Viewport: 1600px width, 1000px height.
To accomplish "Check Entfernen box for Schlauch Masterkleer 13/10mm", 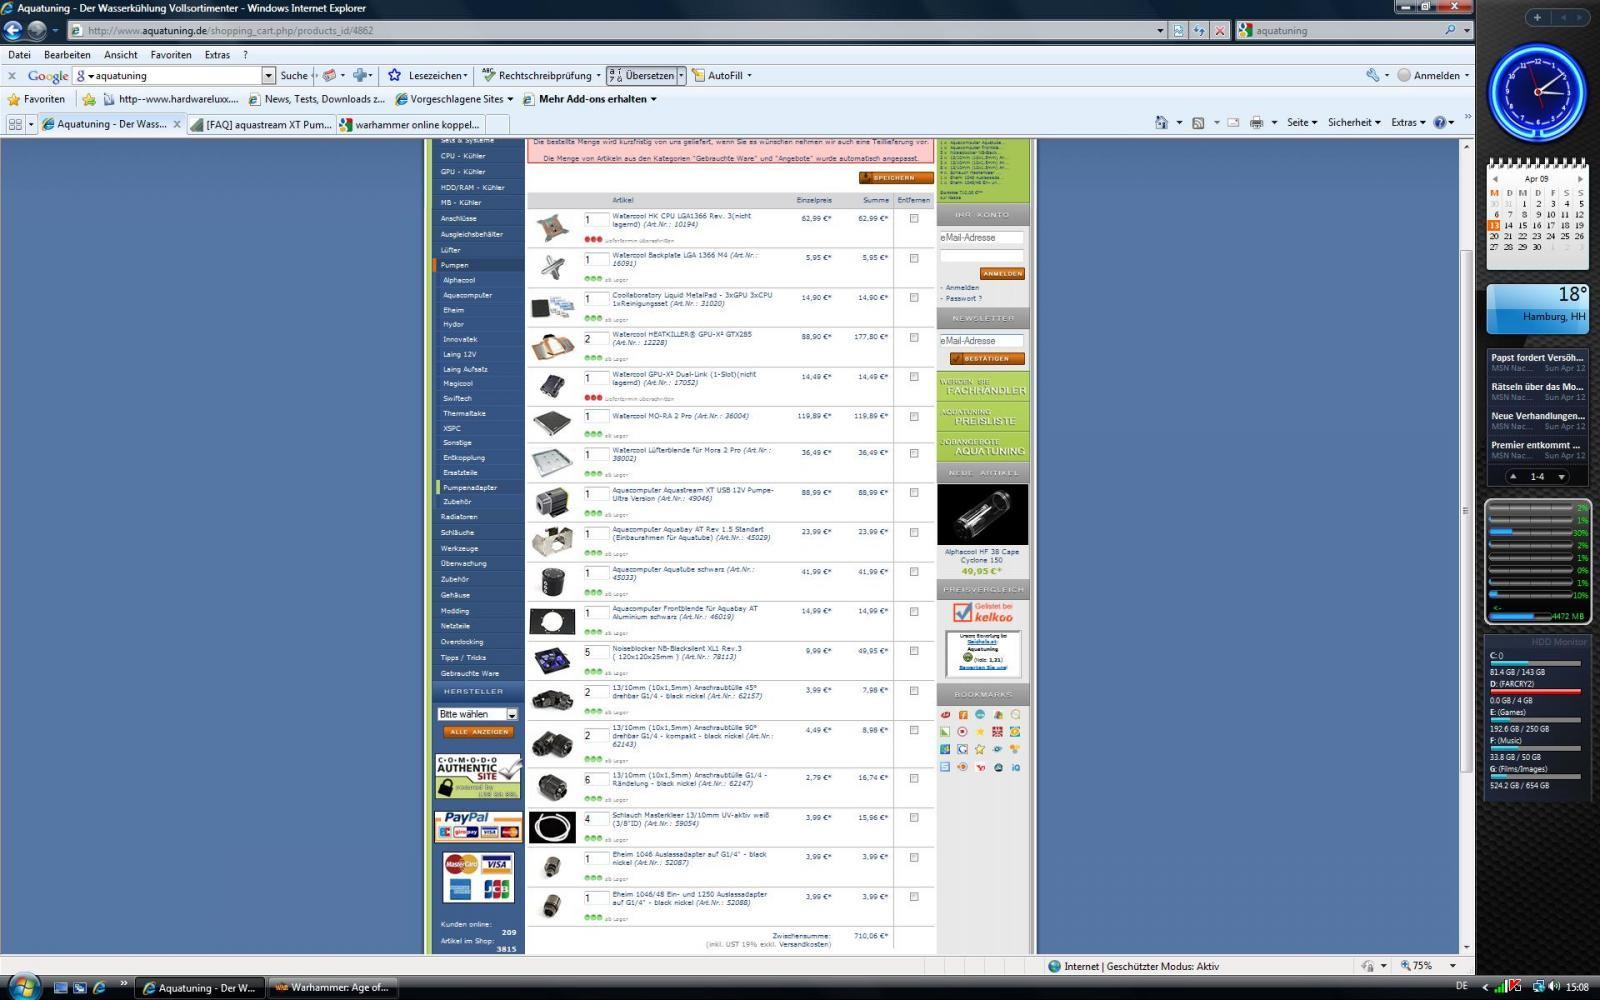I will click(913, 817).
